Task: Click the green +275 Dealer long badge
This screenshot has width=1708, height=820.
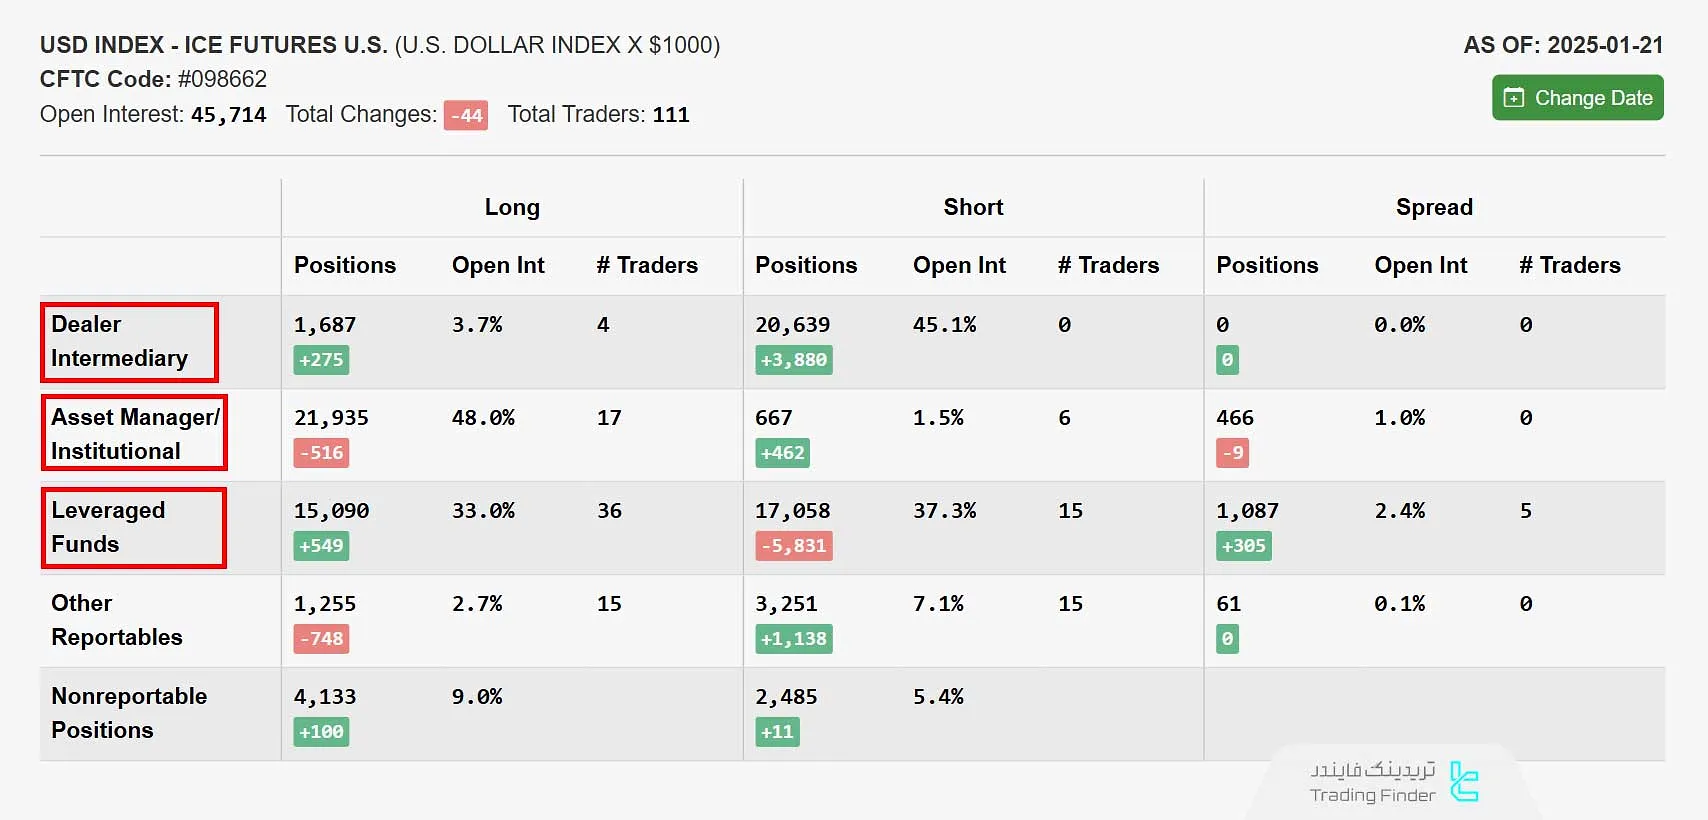Action: (321, 360)
